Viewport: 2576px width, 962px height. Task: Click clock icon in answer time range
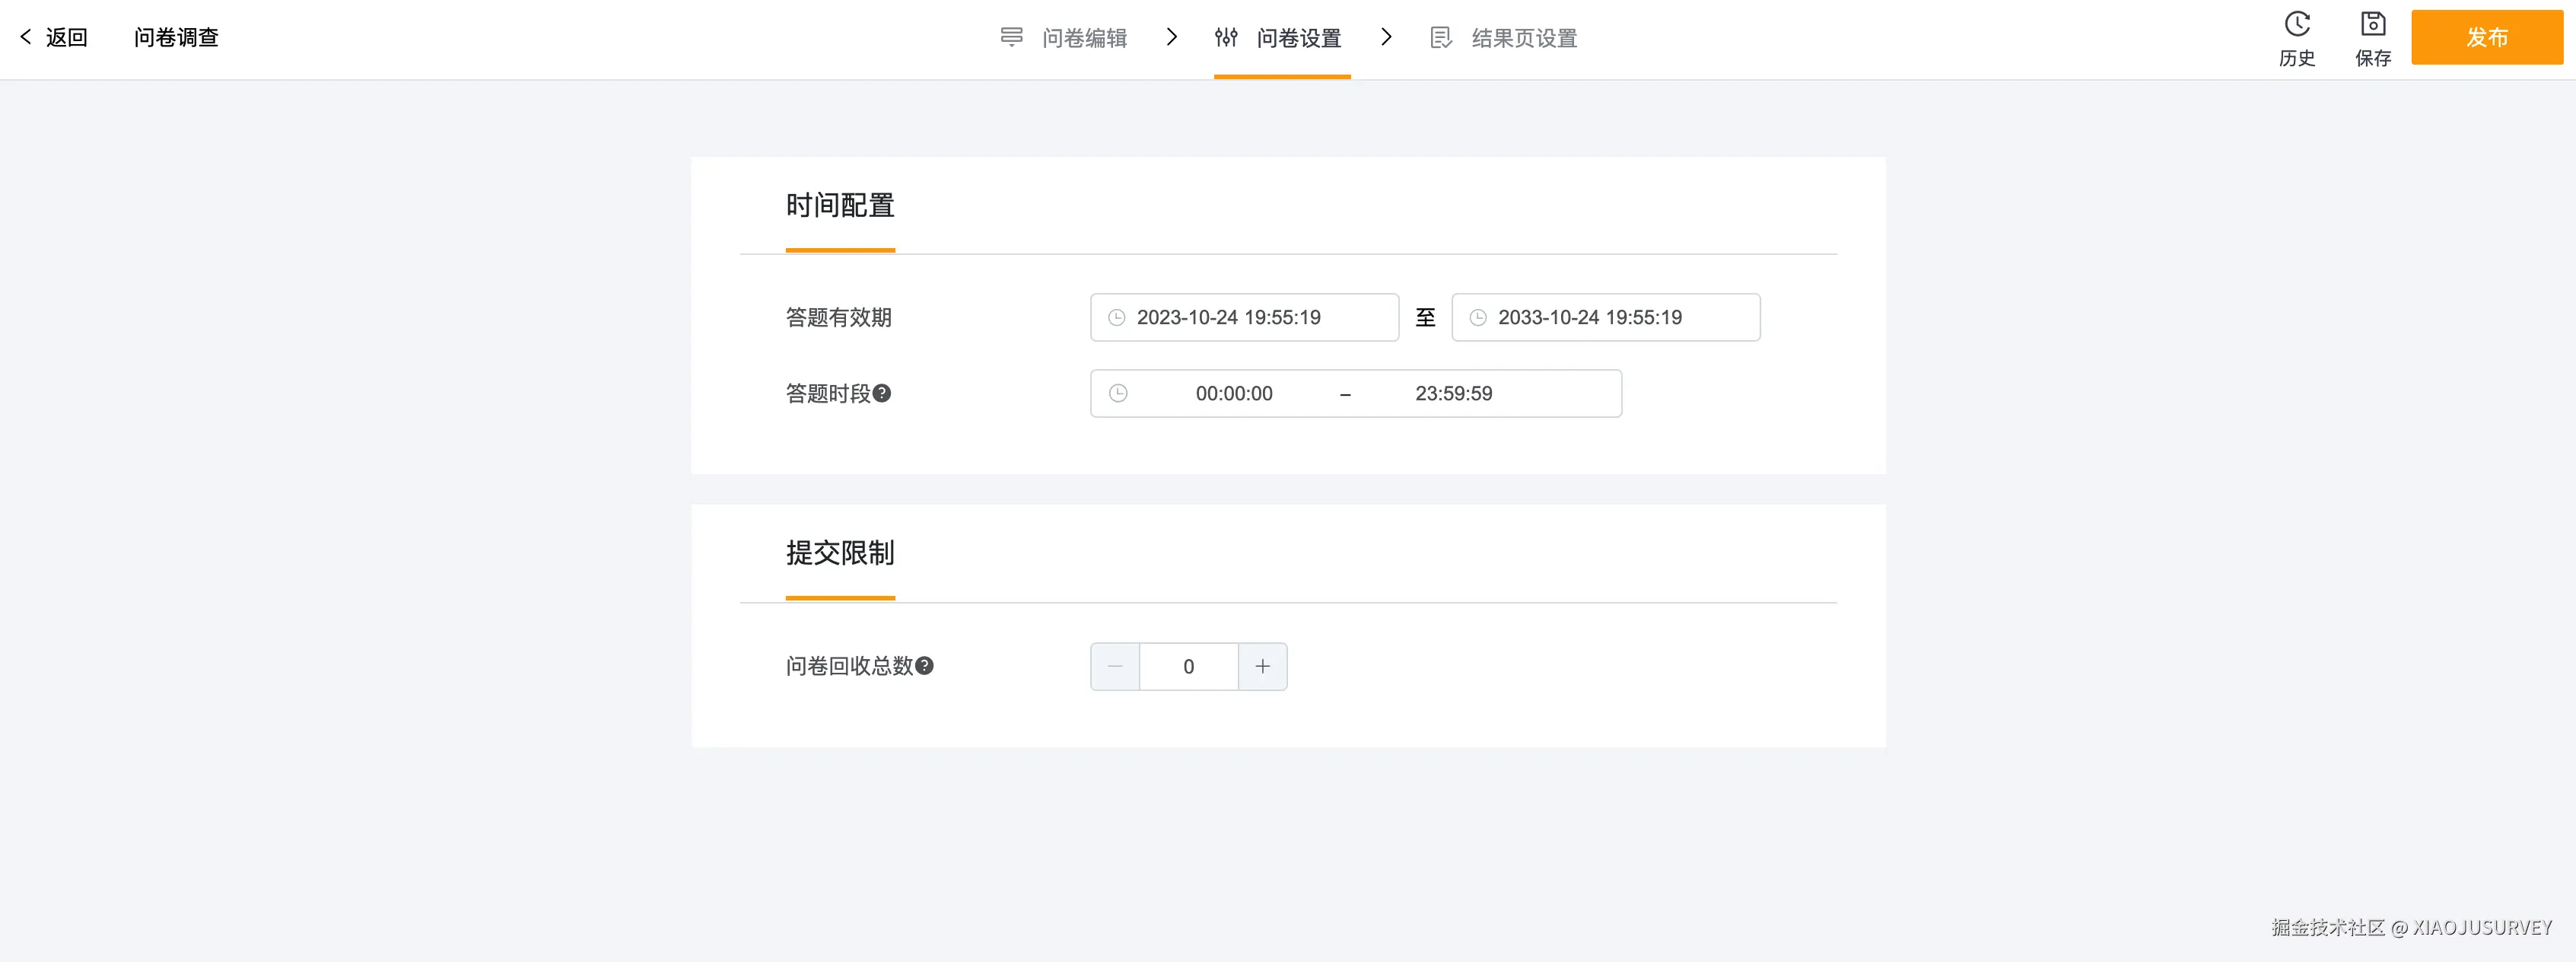(1118, 394)
